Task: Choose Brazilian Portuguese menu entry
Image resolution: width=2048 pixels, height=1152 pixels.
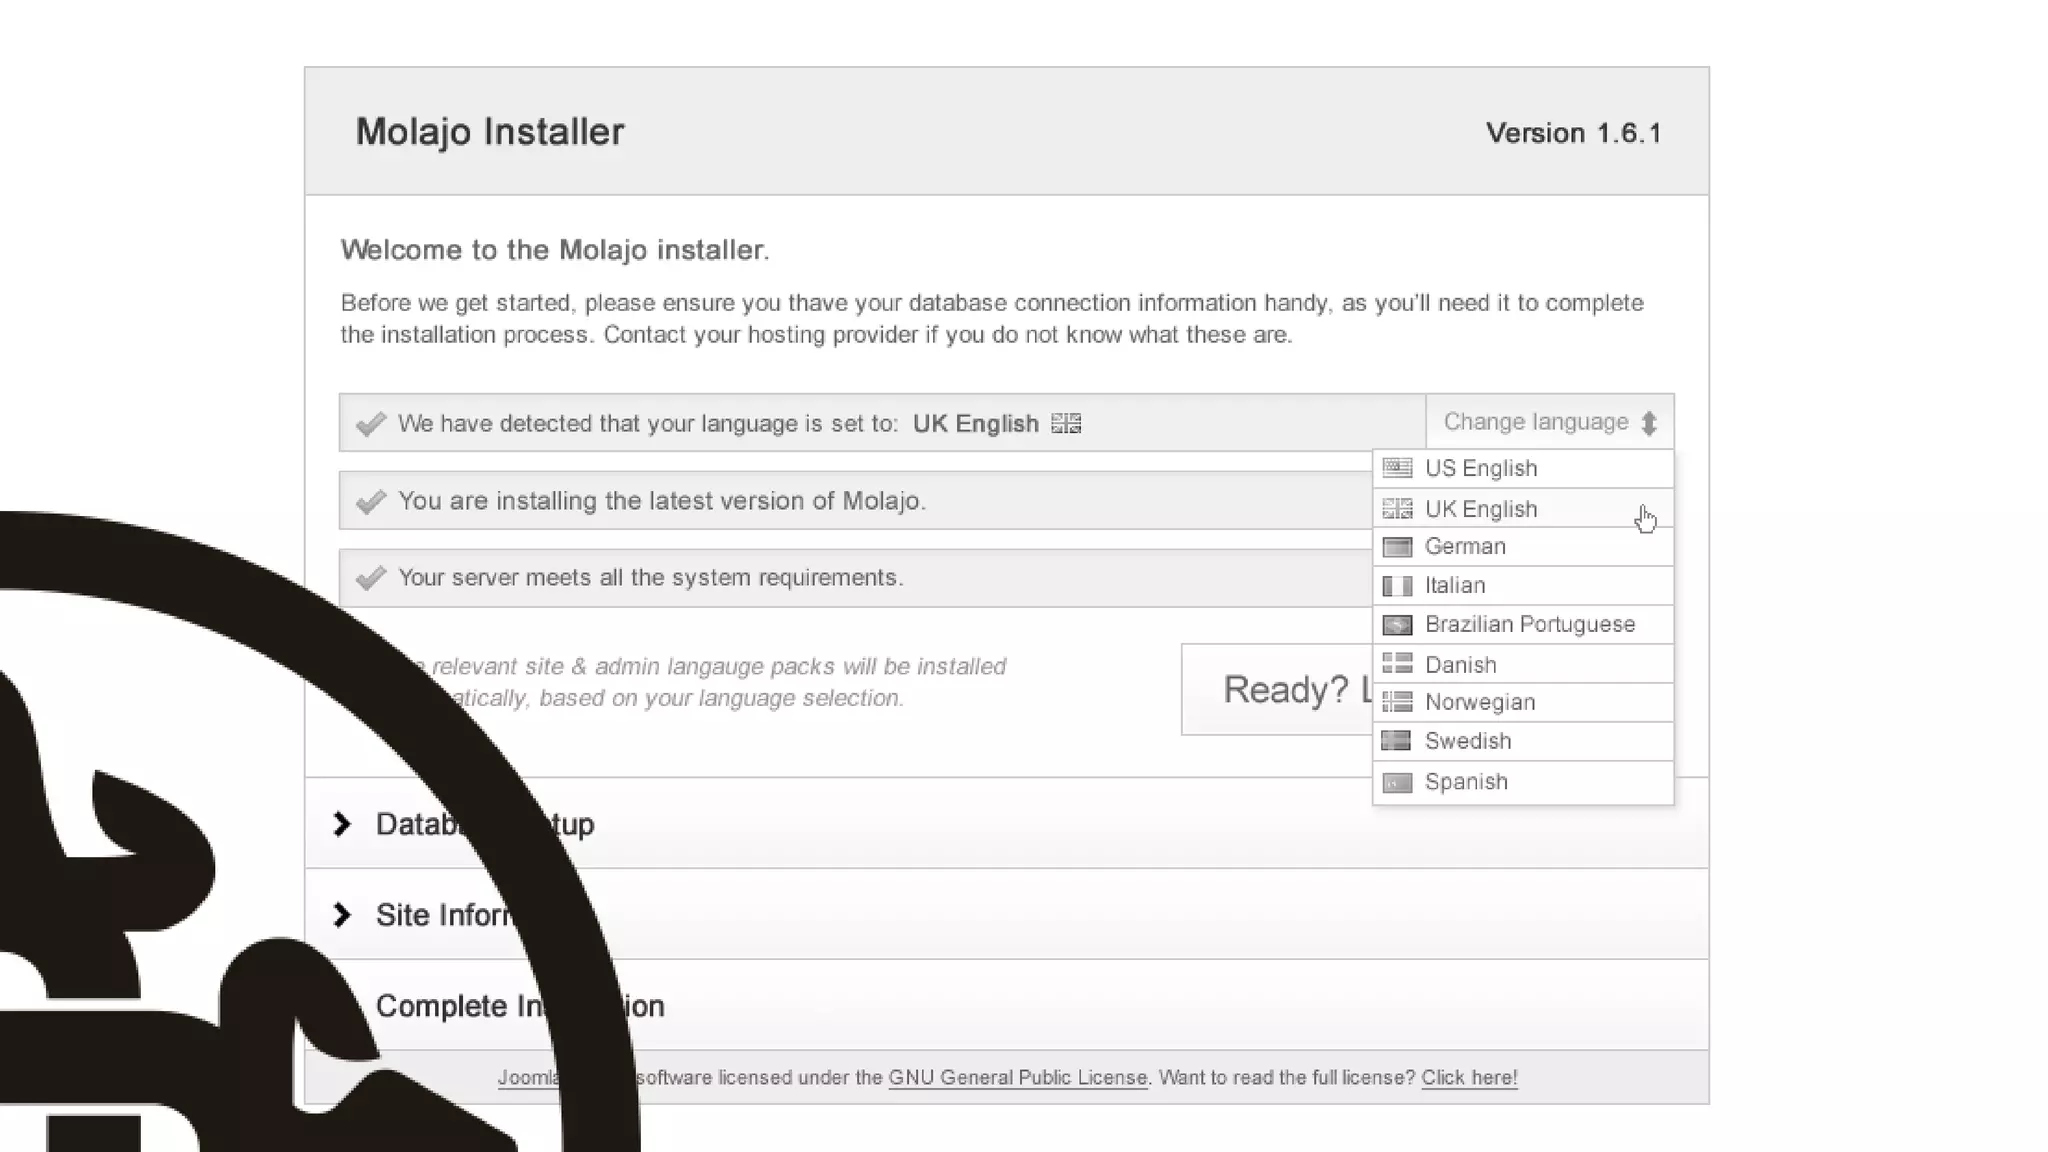Action: click(x=1529, y=625)
